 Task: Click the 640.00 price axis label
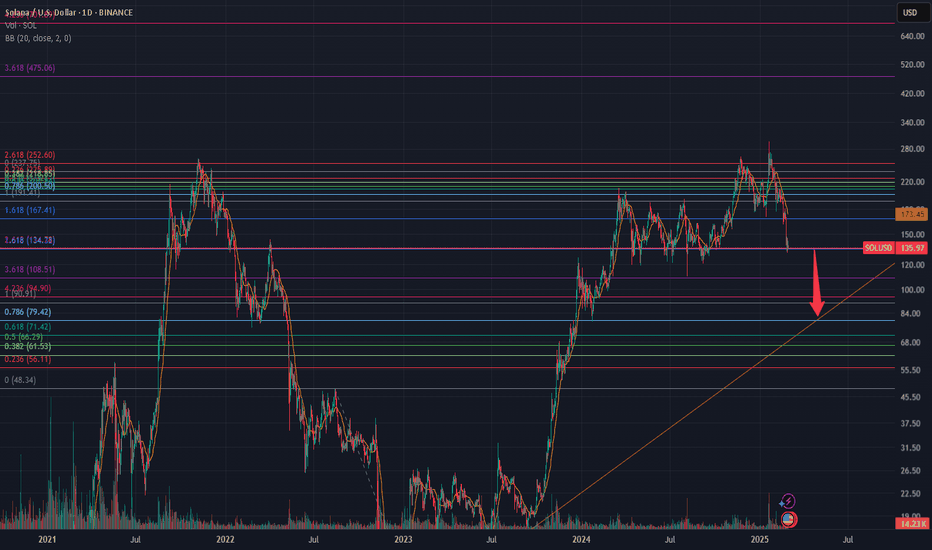[912, 36]
